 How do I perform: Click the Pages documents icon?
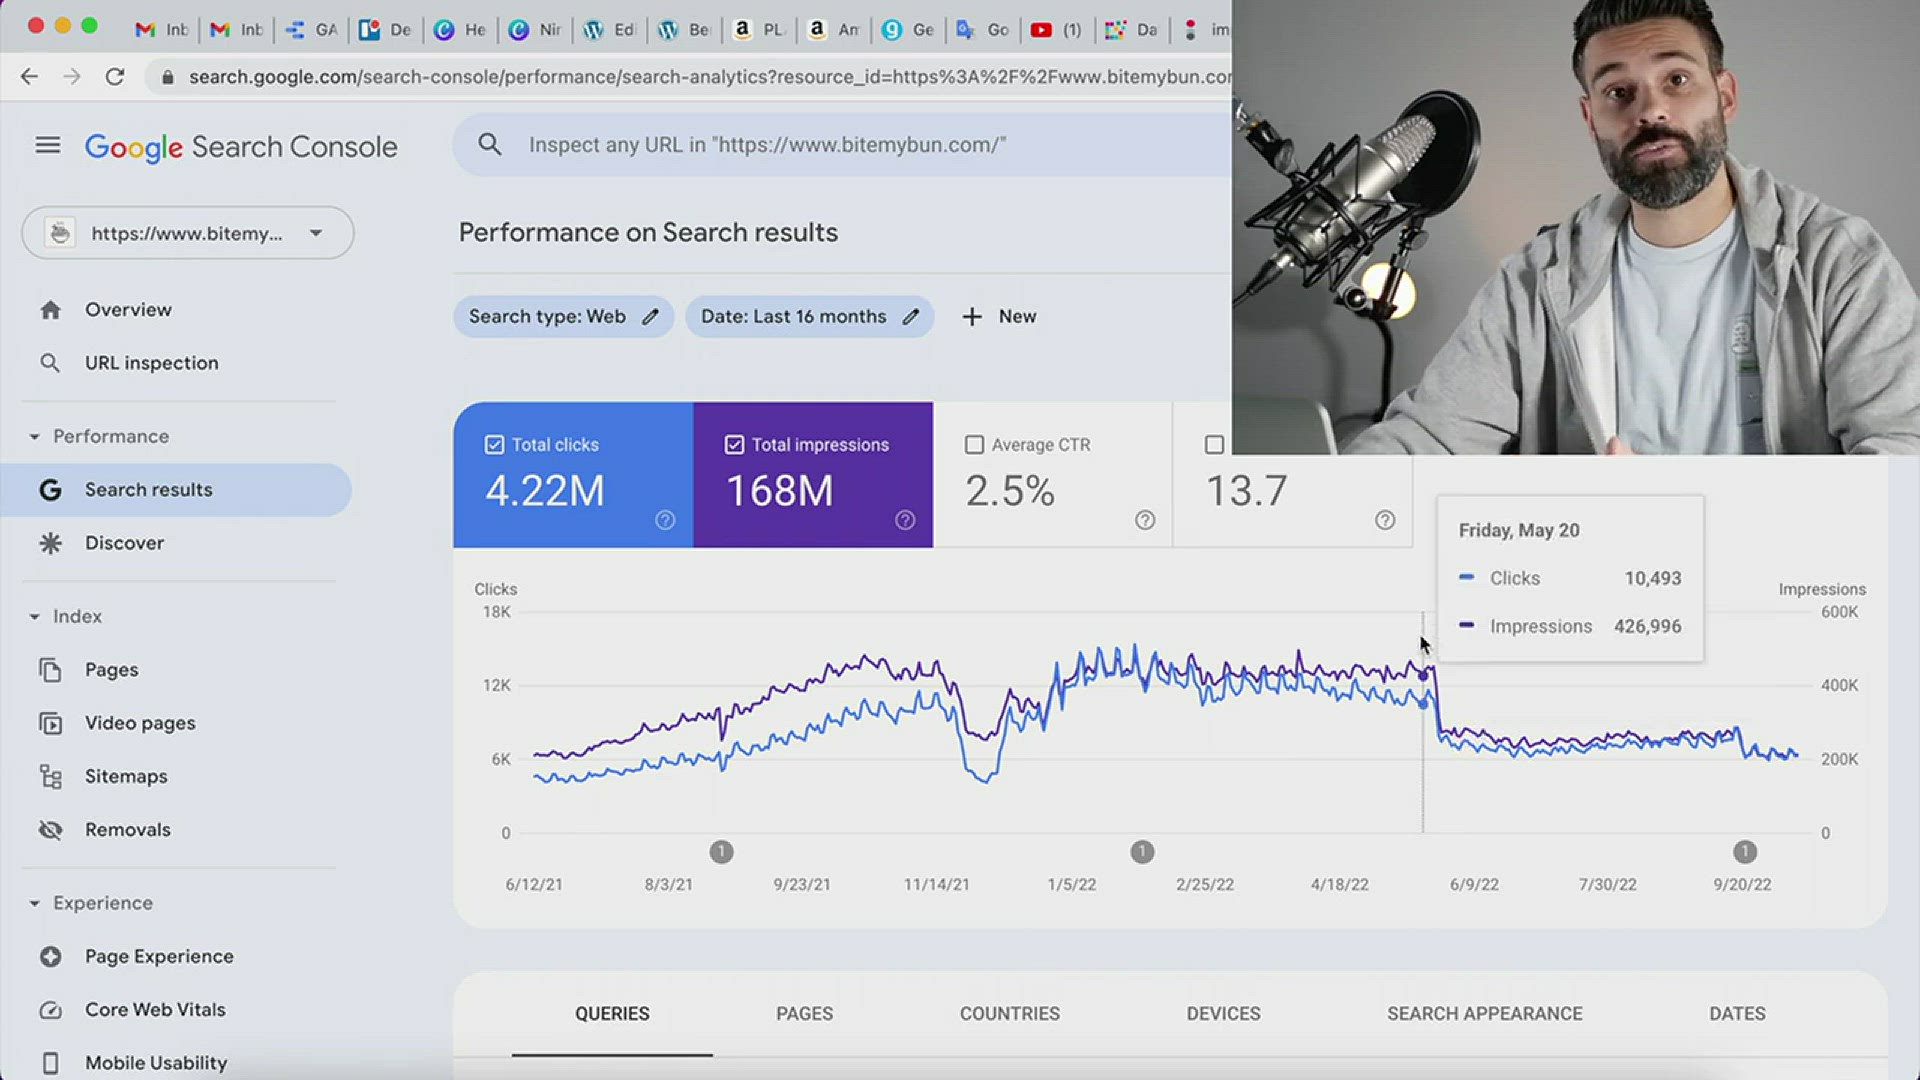click(50, 670)
